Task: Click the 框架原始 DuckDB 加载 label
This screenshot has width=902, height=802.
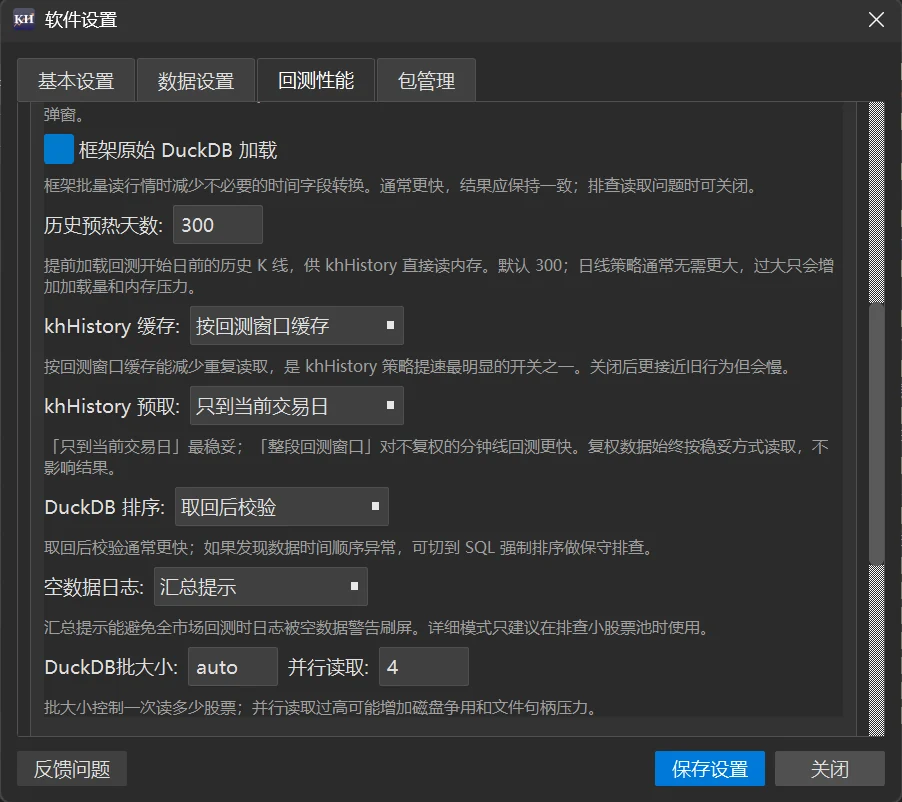Action: 178,150
